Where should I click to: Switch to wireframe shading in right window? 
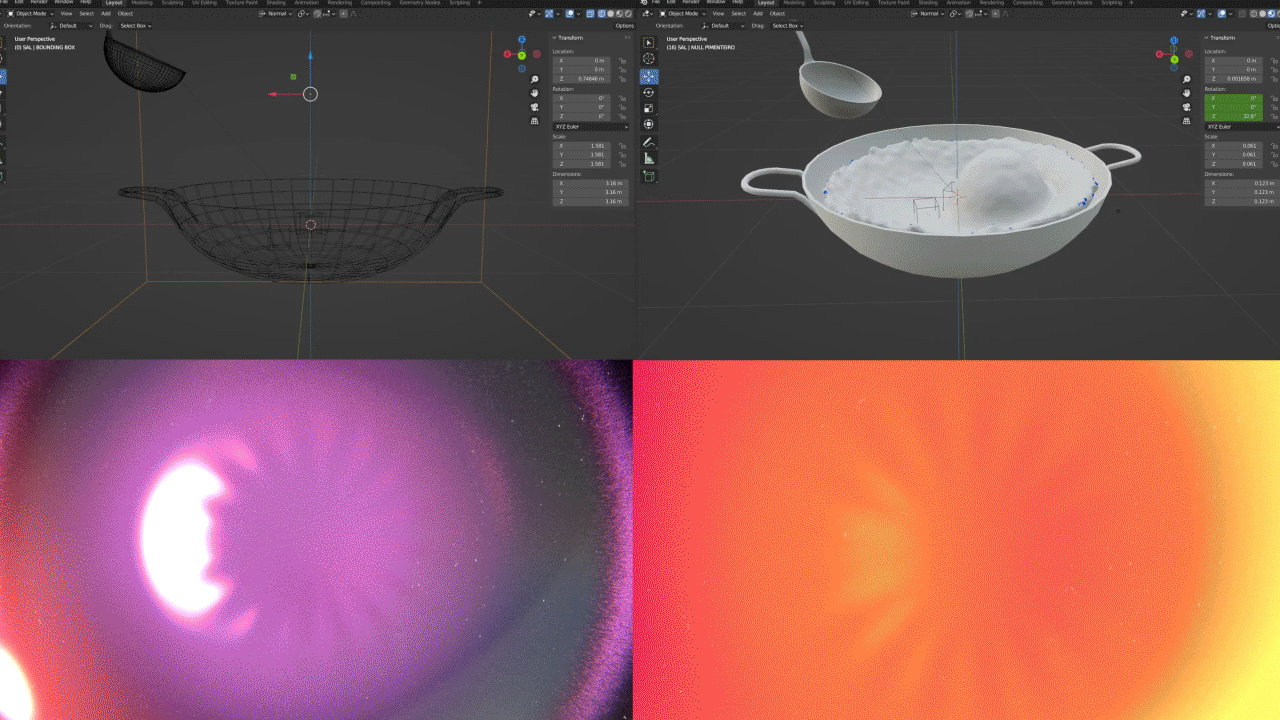tap(1253, 14)
